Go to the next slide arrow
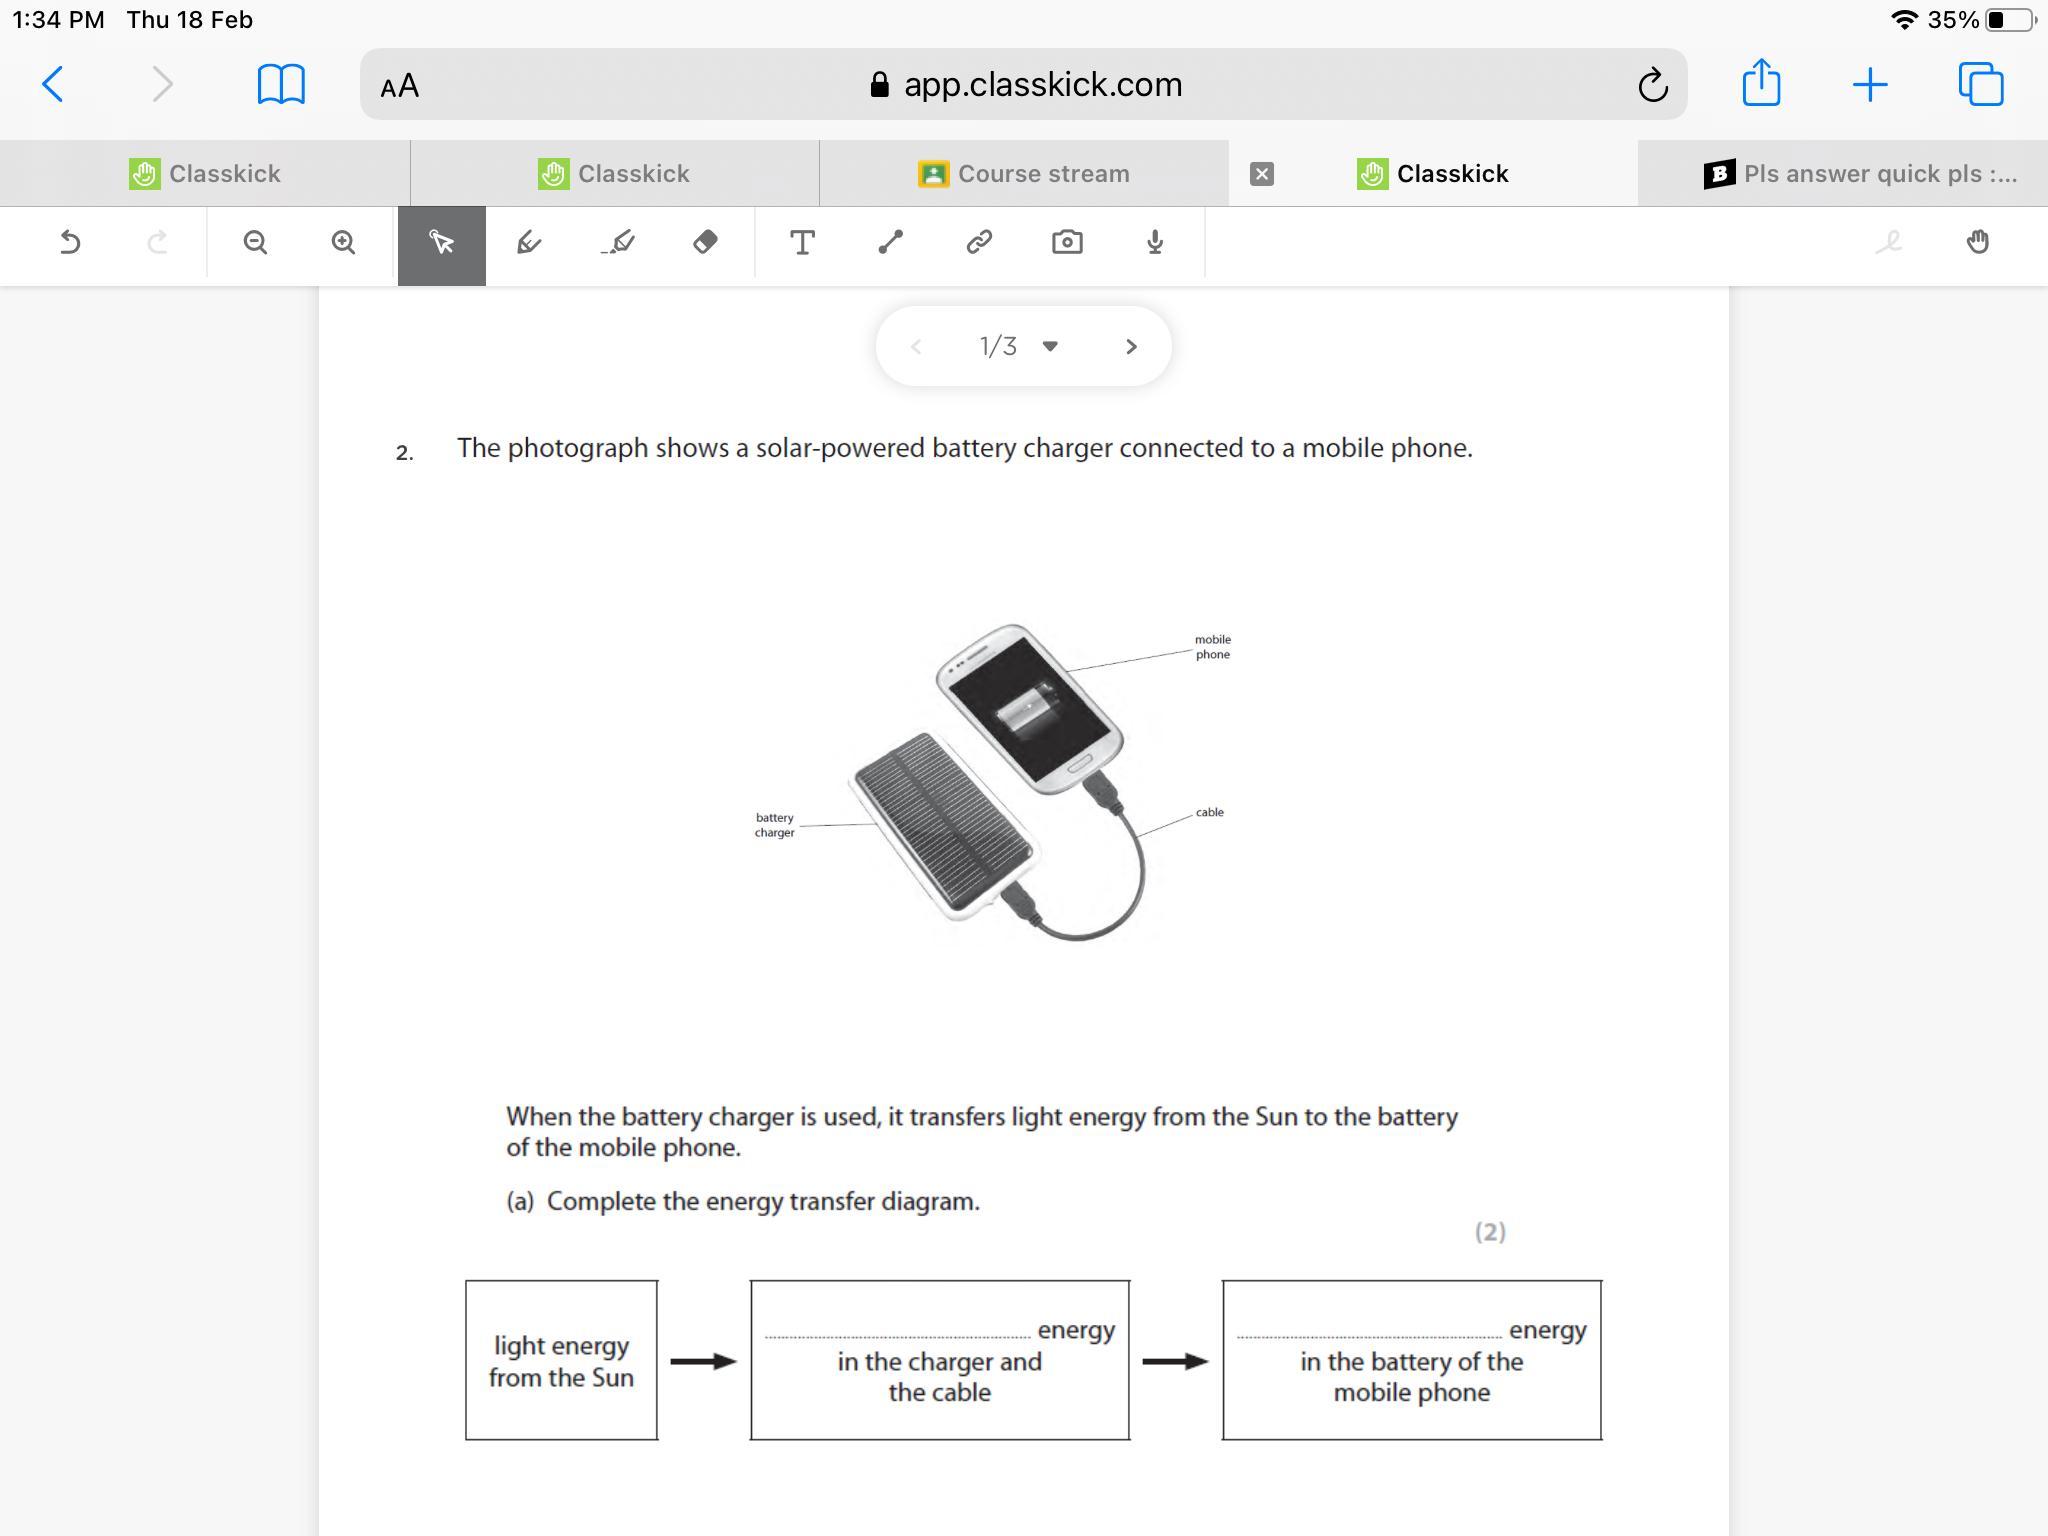The height and width of the screenshot is (1536, 2048). (1131, 346)
